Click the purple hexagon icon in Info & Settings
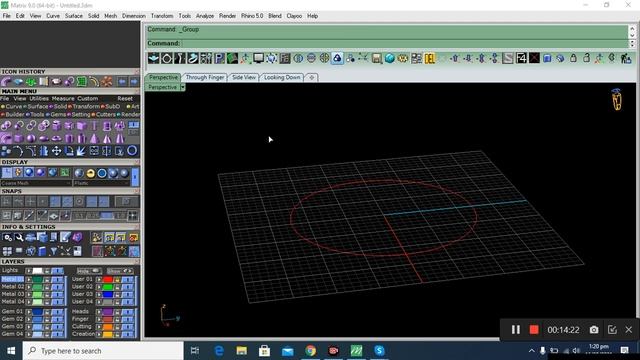640x360 pixels. [77, 237]
